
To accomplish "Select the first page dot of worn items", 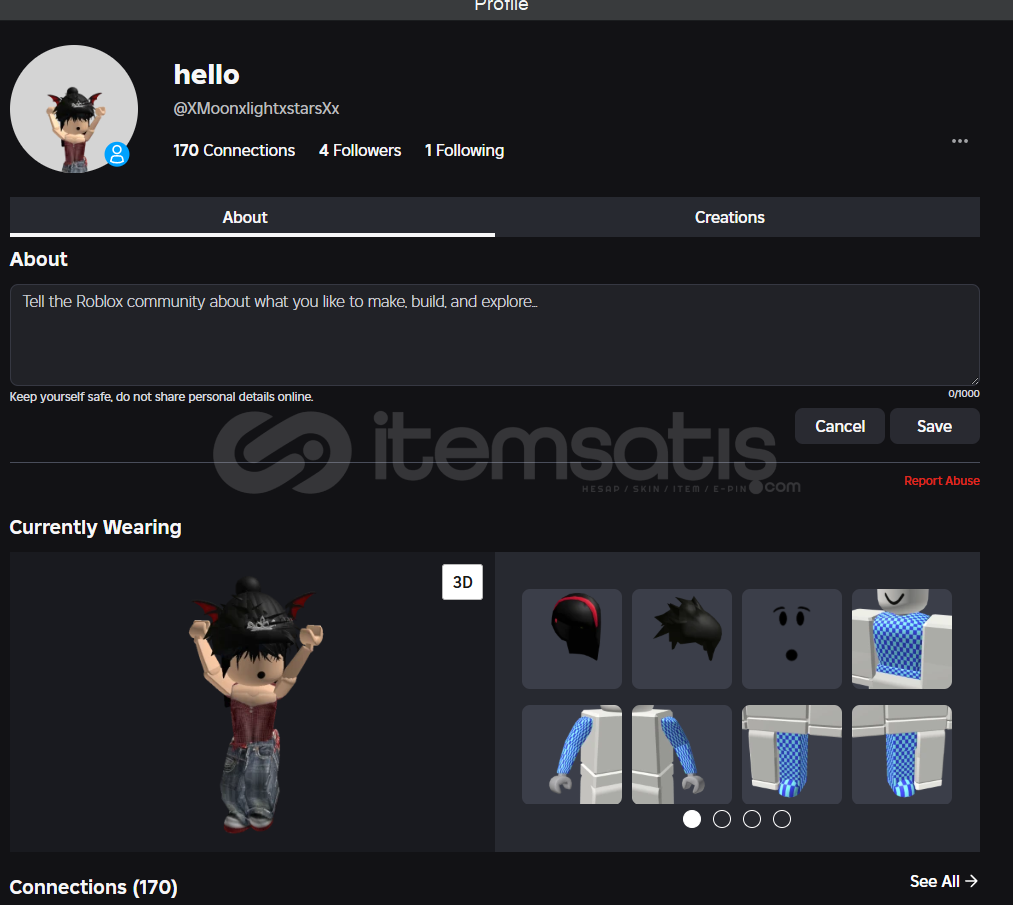I will tap(692, 819).
